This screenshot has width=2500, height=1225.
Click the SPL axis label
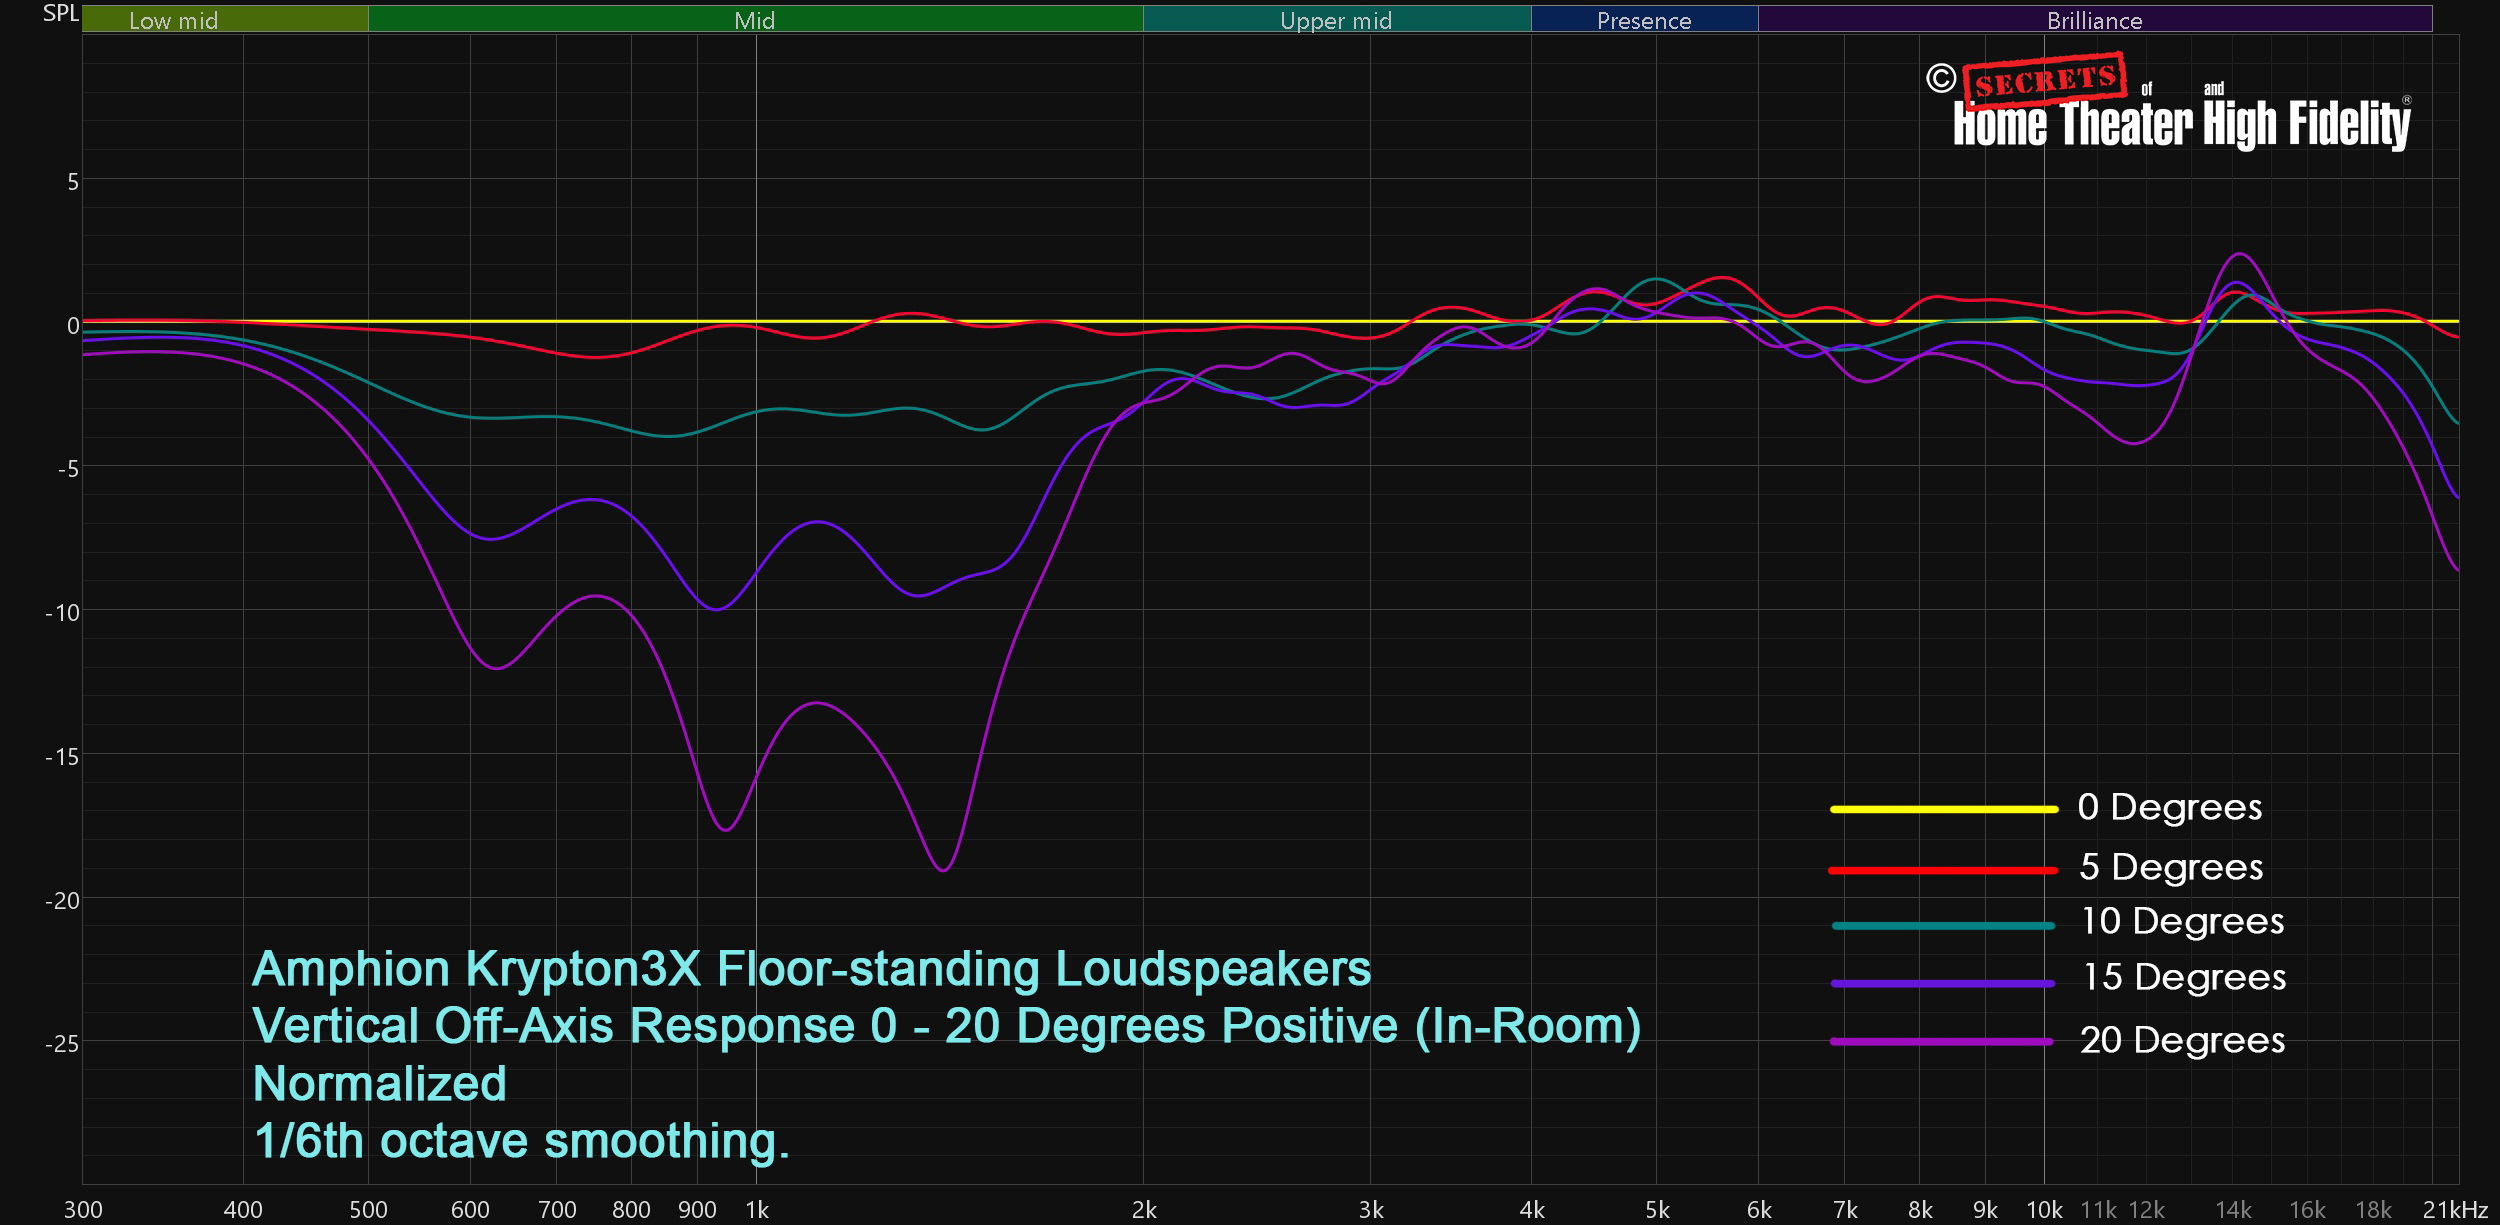pyautogui.click(x=60, y=13)
